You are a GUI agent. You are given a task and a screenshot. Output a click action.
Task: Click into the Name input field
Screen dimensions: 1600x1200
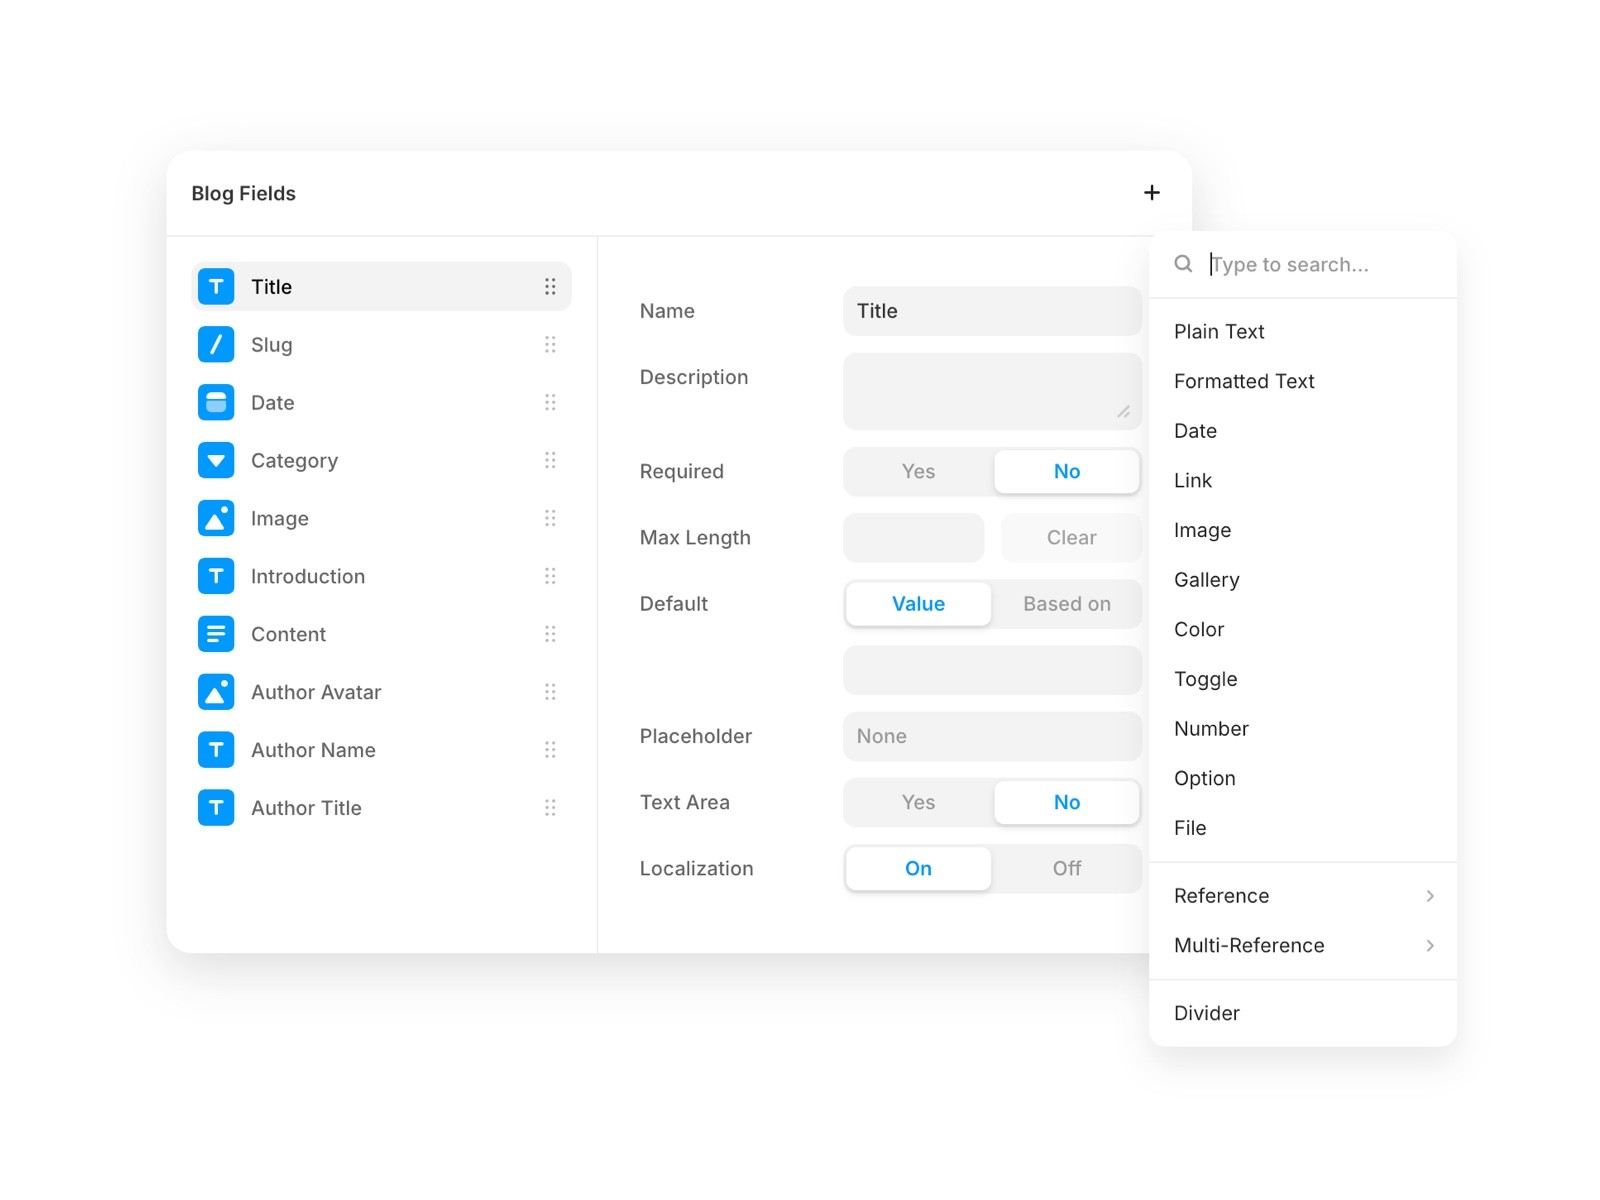pos(991,311)
